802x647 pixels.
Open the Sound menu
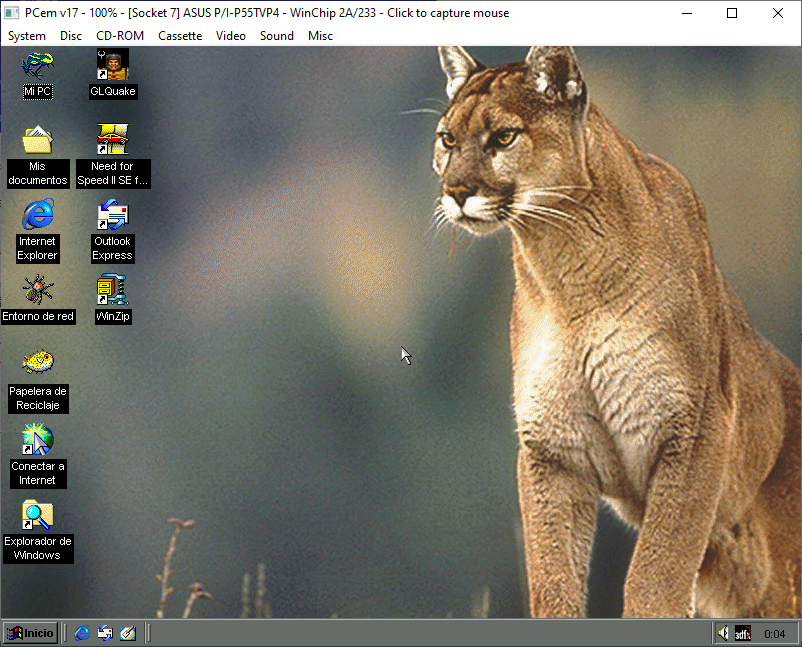[277, 36]
